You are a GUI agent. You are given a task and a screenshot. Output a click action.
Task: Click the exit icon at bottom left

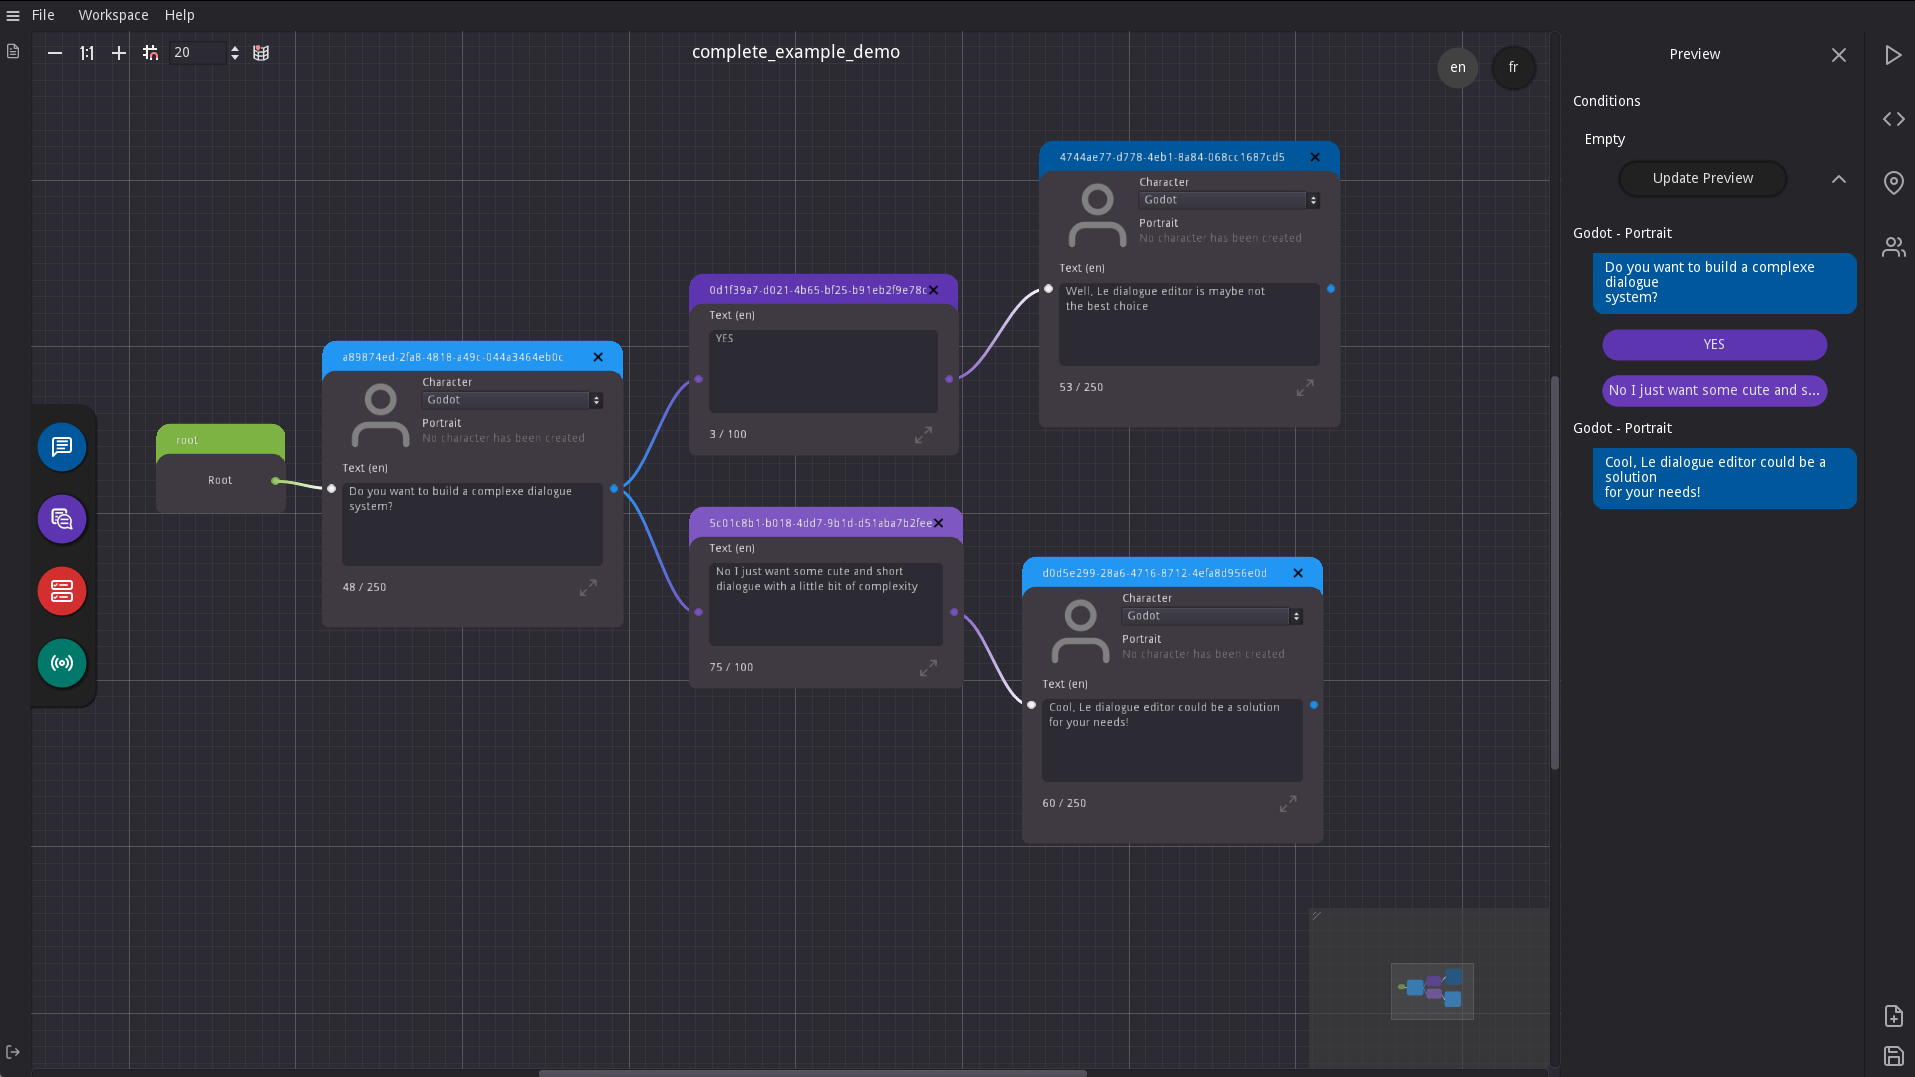point(13,1052)
